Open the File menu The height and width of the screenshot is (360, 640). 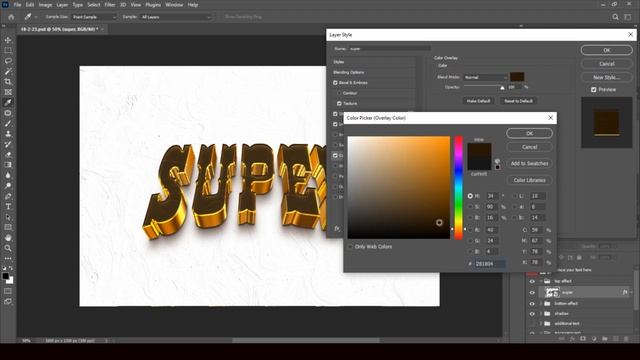(17, 5)
